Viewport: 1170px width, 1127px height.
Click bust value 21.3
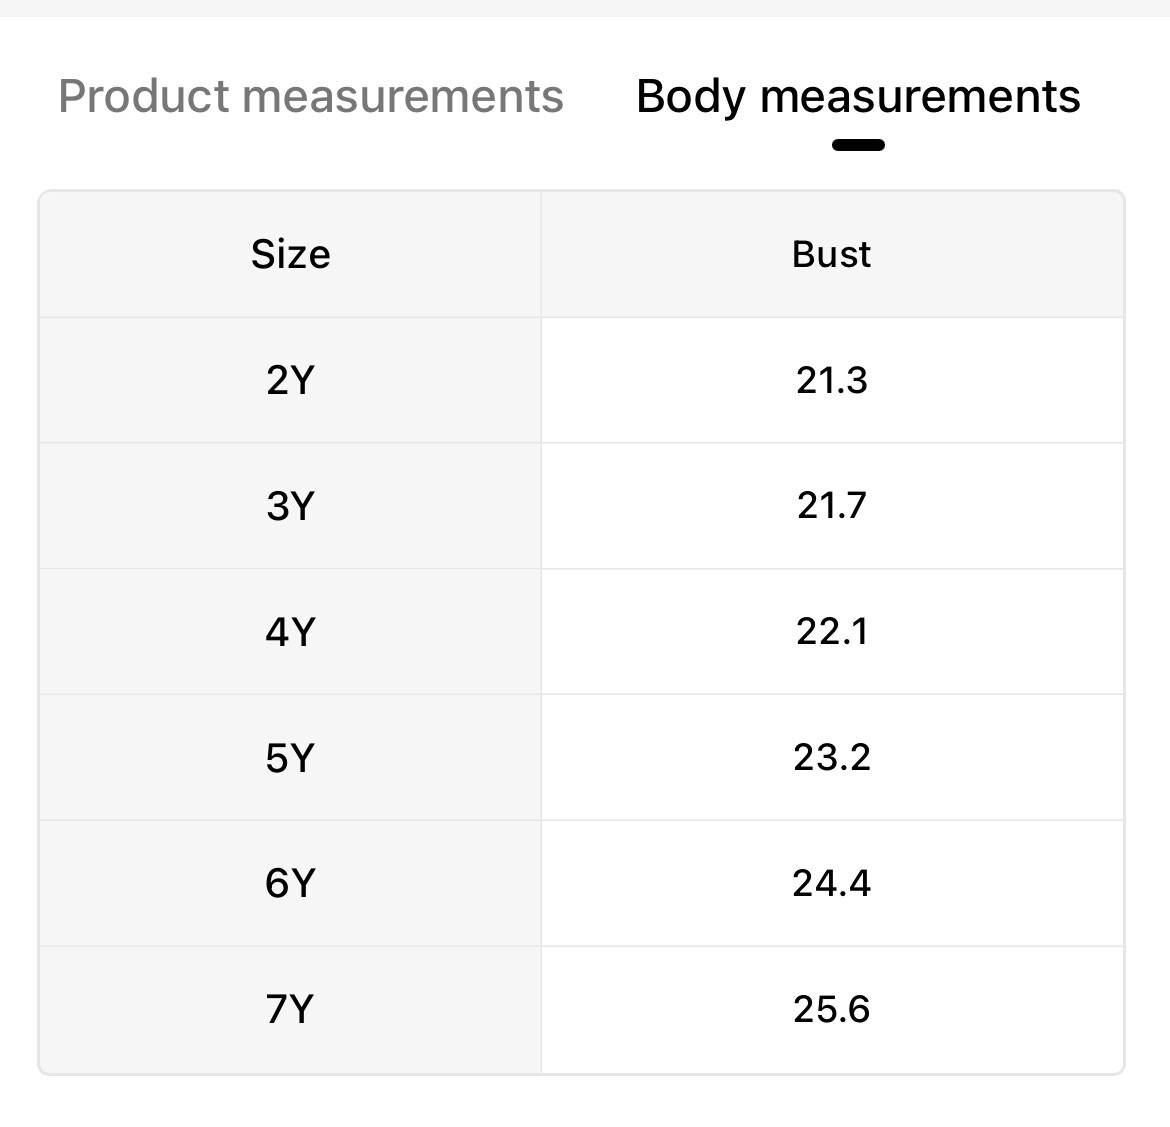832,381
